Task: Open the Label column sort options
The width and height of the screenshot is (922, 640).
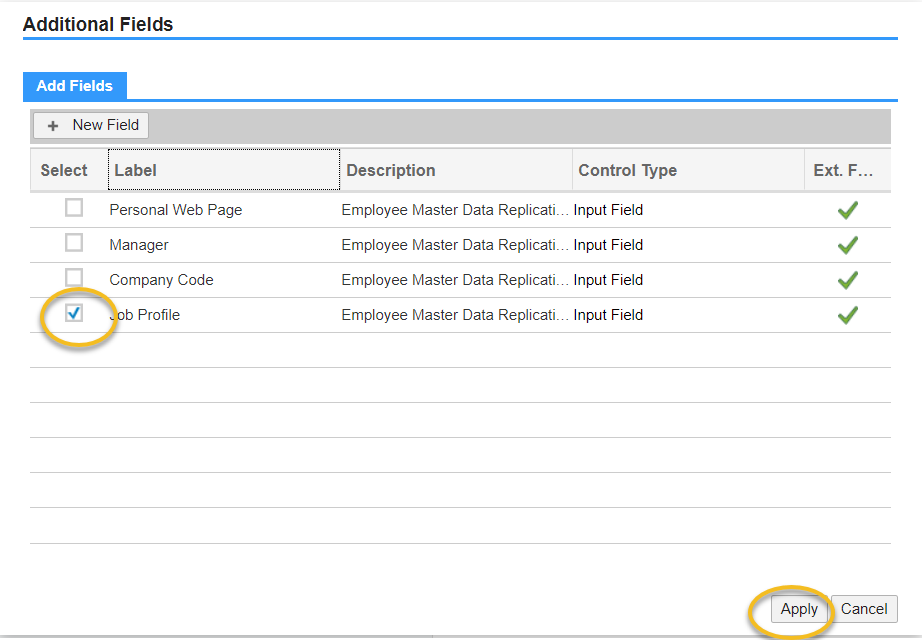Action: 133,170
